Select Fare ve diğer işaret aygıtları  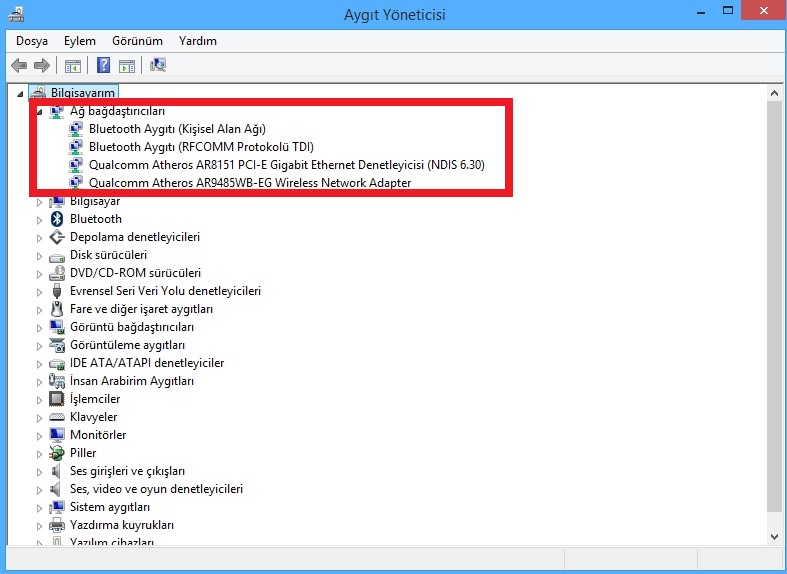pos(141,309)
